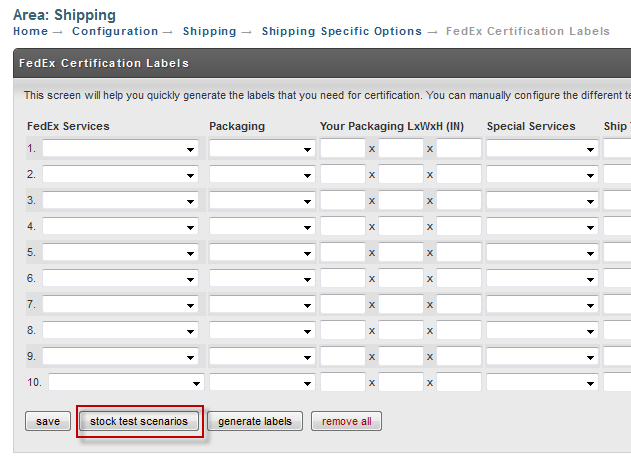Focus the width field in row 6

(x=401, y=278)
